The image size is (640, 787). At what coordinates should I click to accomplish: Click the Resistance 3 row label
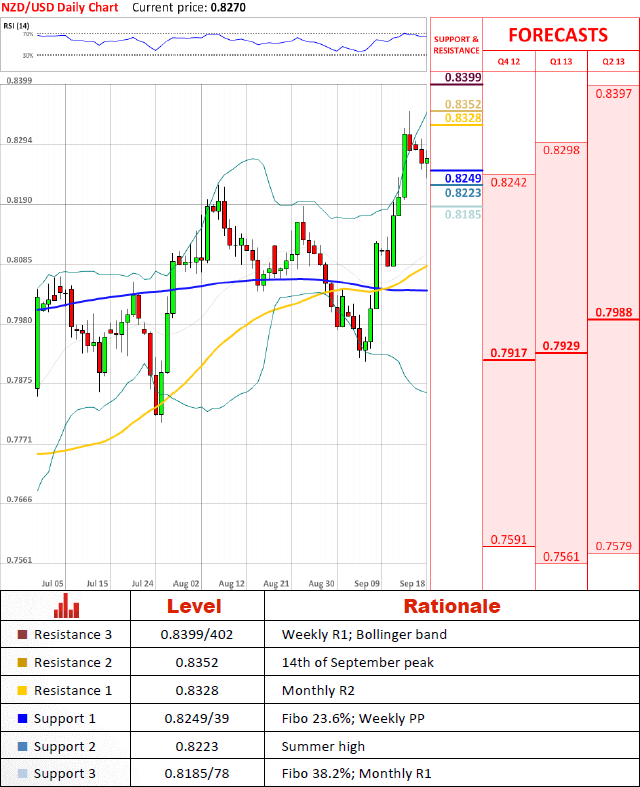[x=73, y=634]
